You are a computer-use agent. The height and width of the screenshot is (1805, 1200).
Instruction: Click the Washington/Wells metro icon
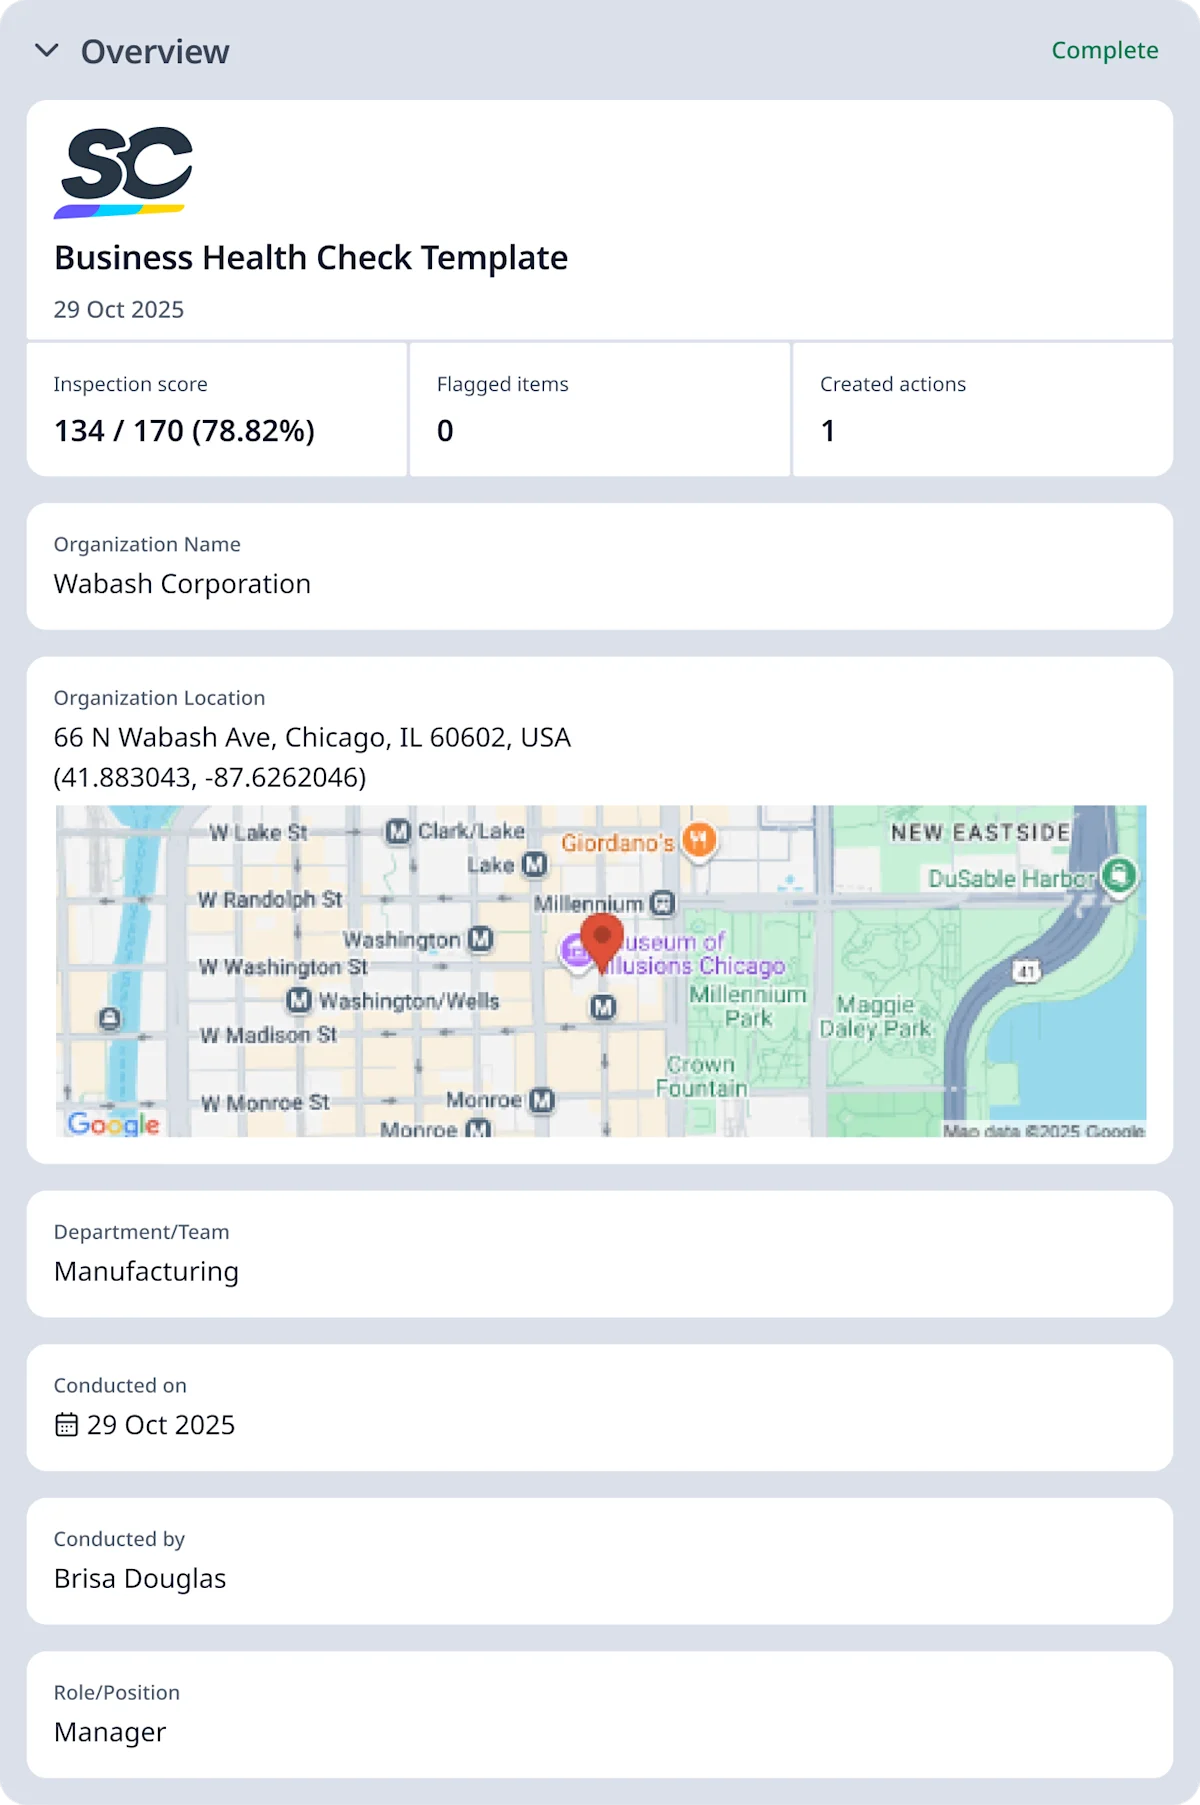(x=298, y=1000)
